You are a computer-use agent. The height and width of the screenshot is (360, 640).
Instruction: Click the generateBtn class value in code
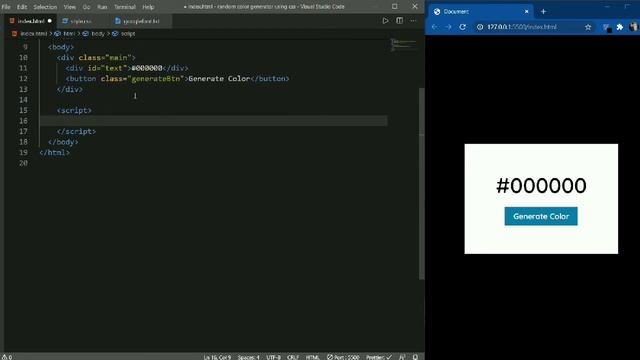[x=156, y=79]
